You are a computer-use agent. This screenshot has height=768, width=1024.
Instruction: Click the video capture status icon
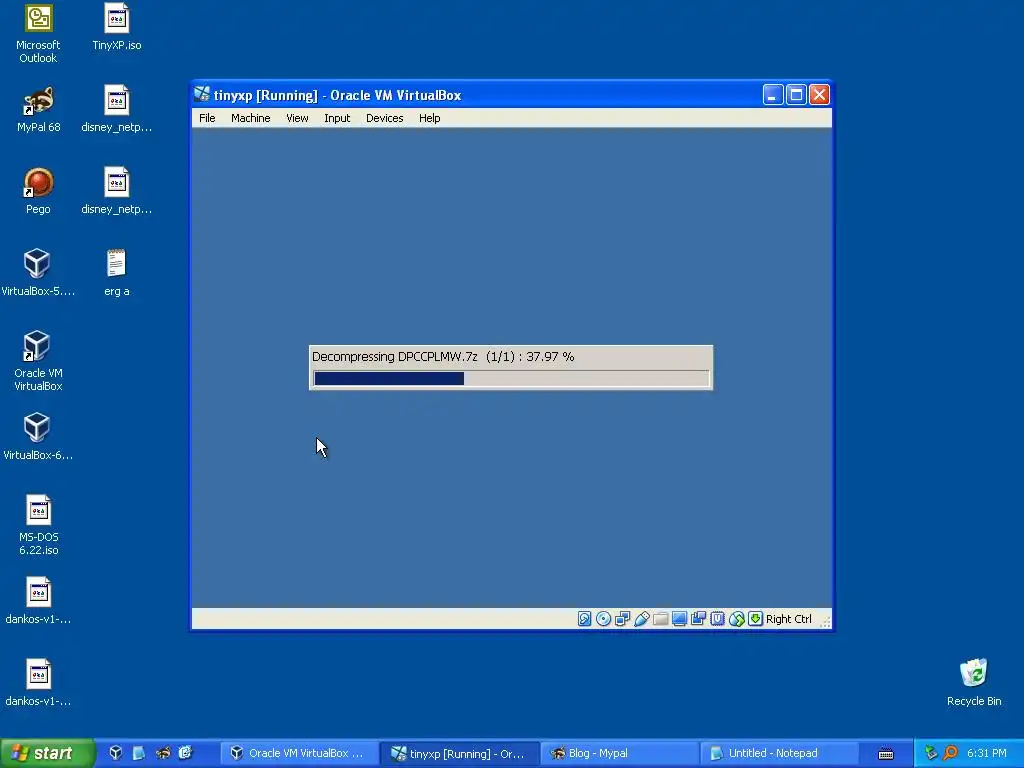click(698, 619)
